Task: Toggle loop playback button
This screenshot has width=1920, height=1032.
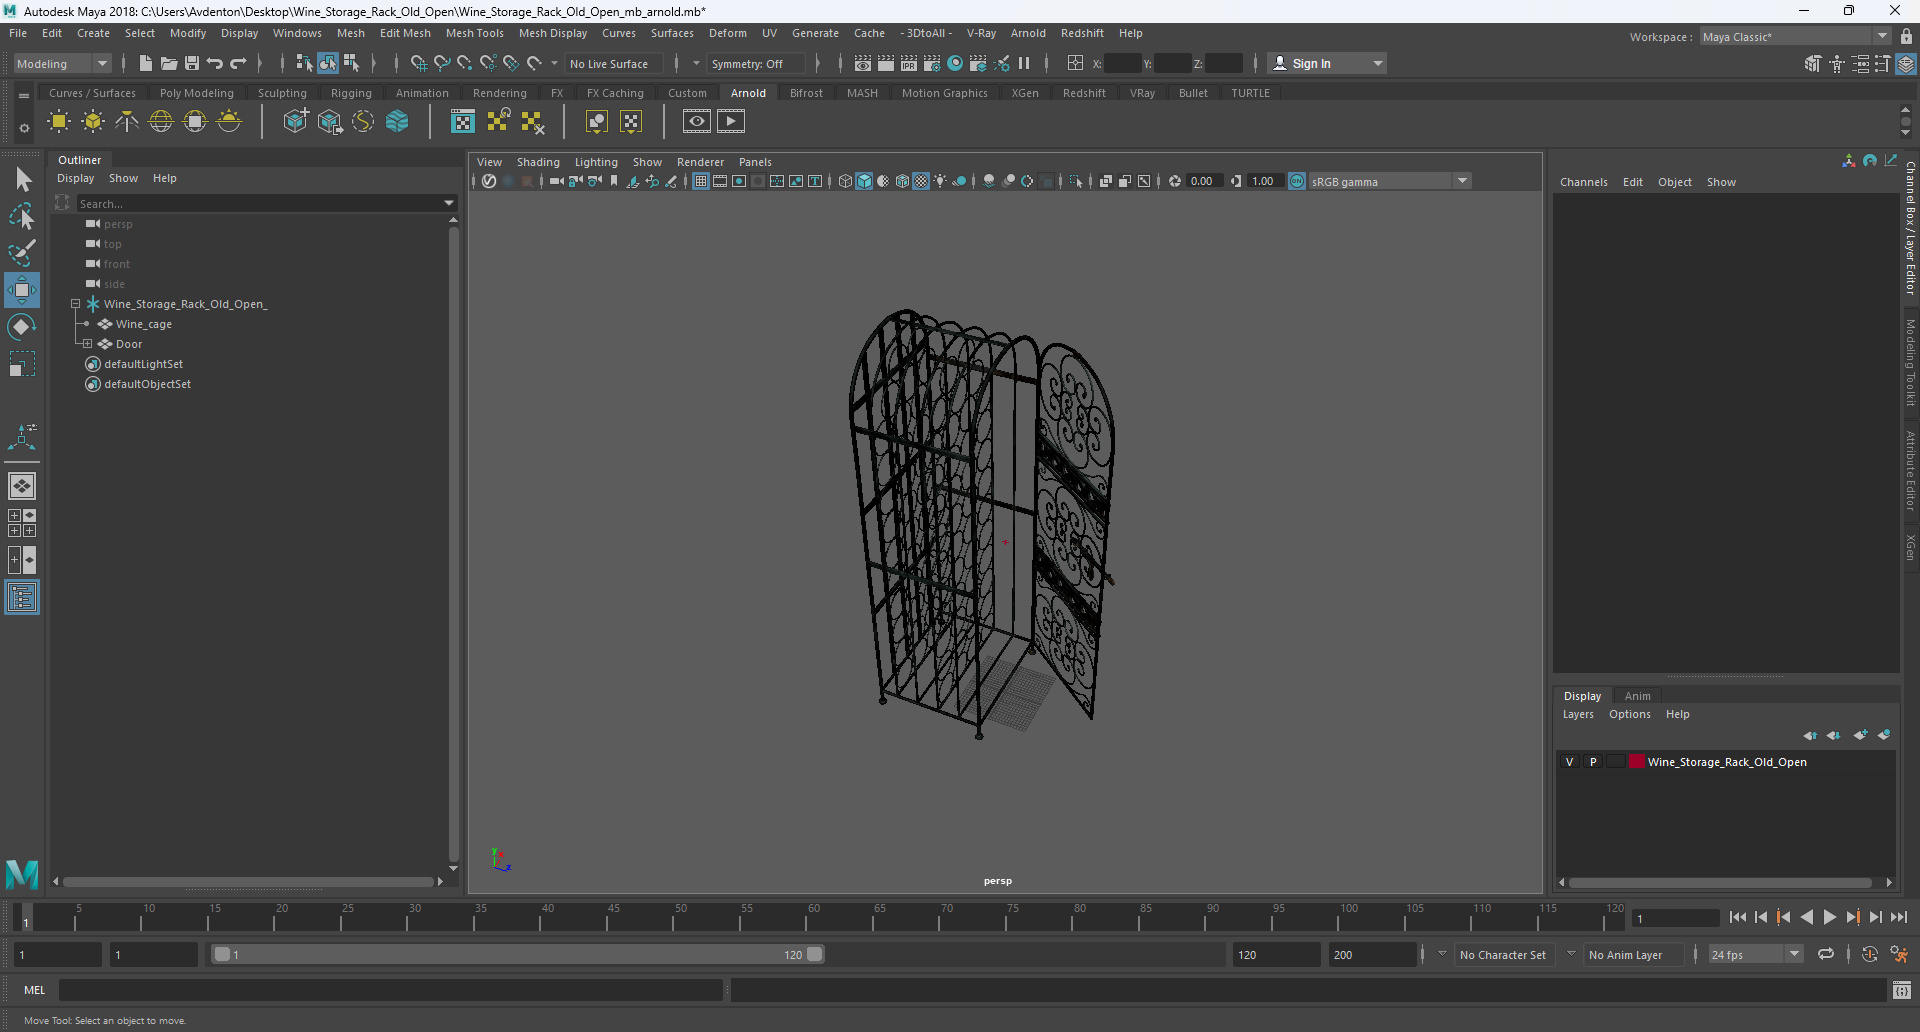Action: pos(1826,954)
